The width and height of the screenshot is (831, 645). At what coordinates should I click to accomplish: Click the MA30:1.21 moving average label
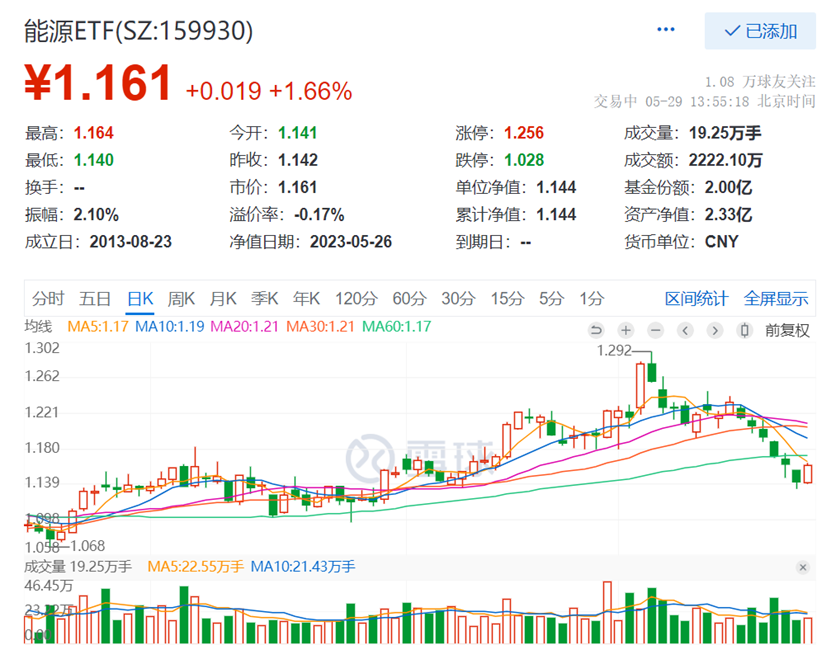pos(320,326)
